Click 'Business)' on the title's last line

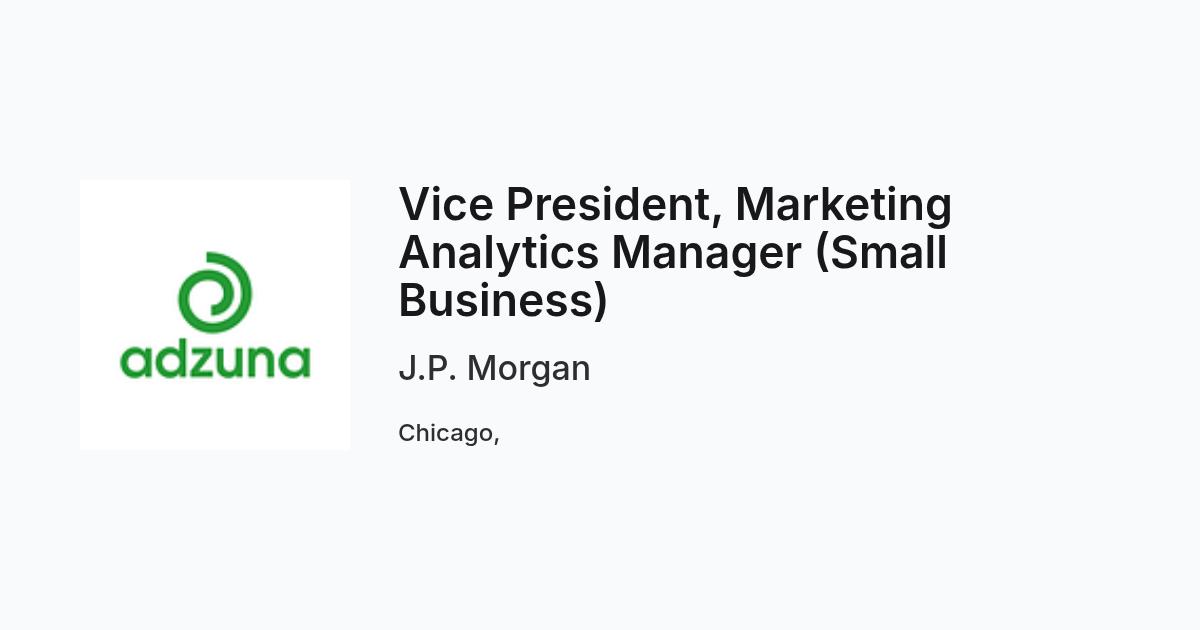503,300
